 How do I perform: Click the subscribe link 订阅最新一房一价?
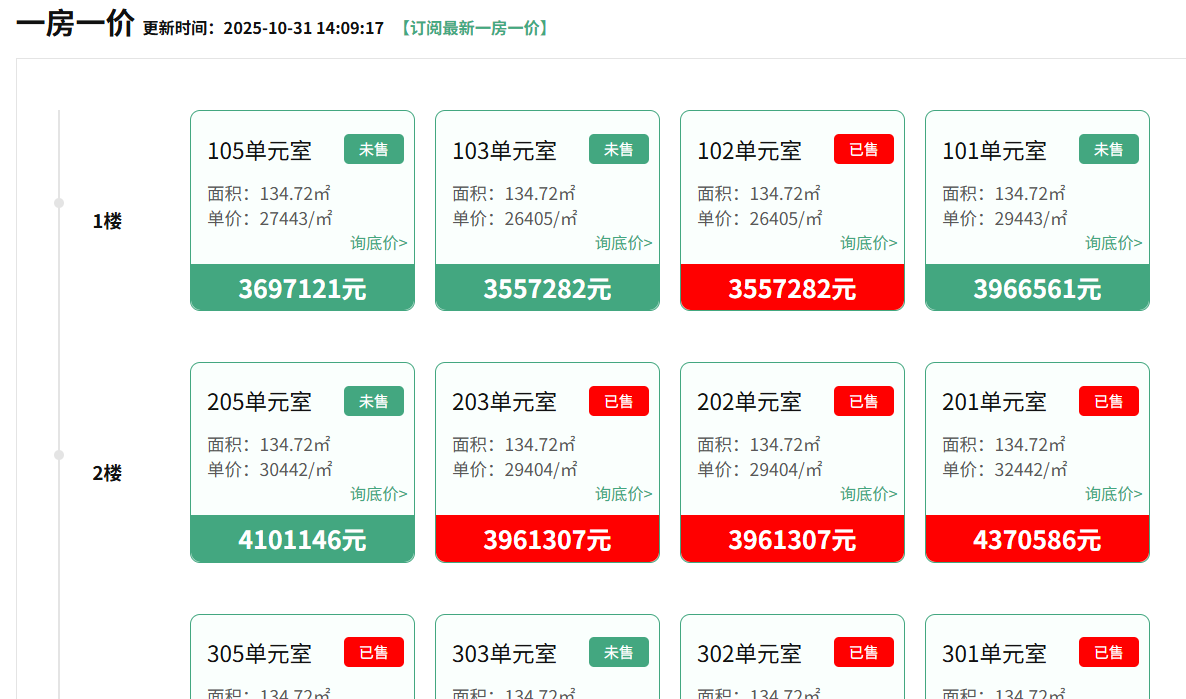point(474,28)
